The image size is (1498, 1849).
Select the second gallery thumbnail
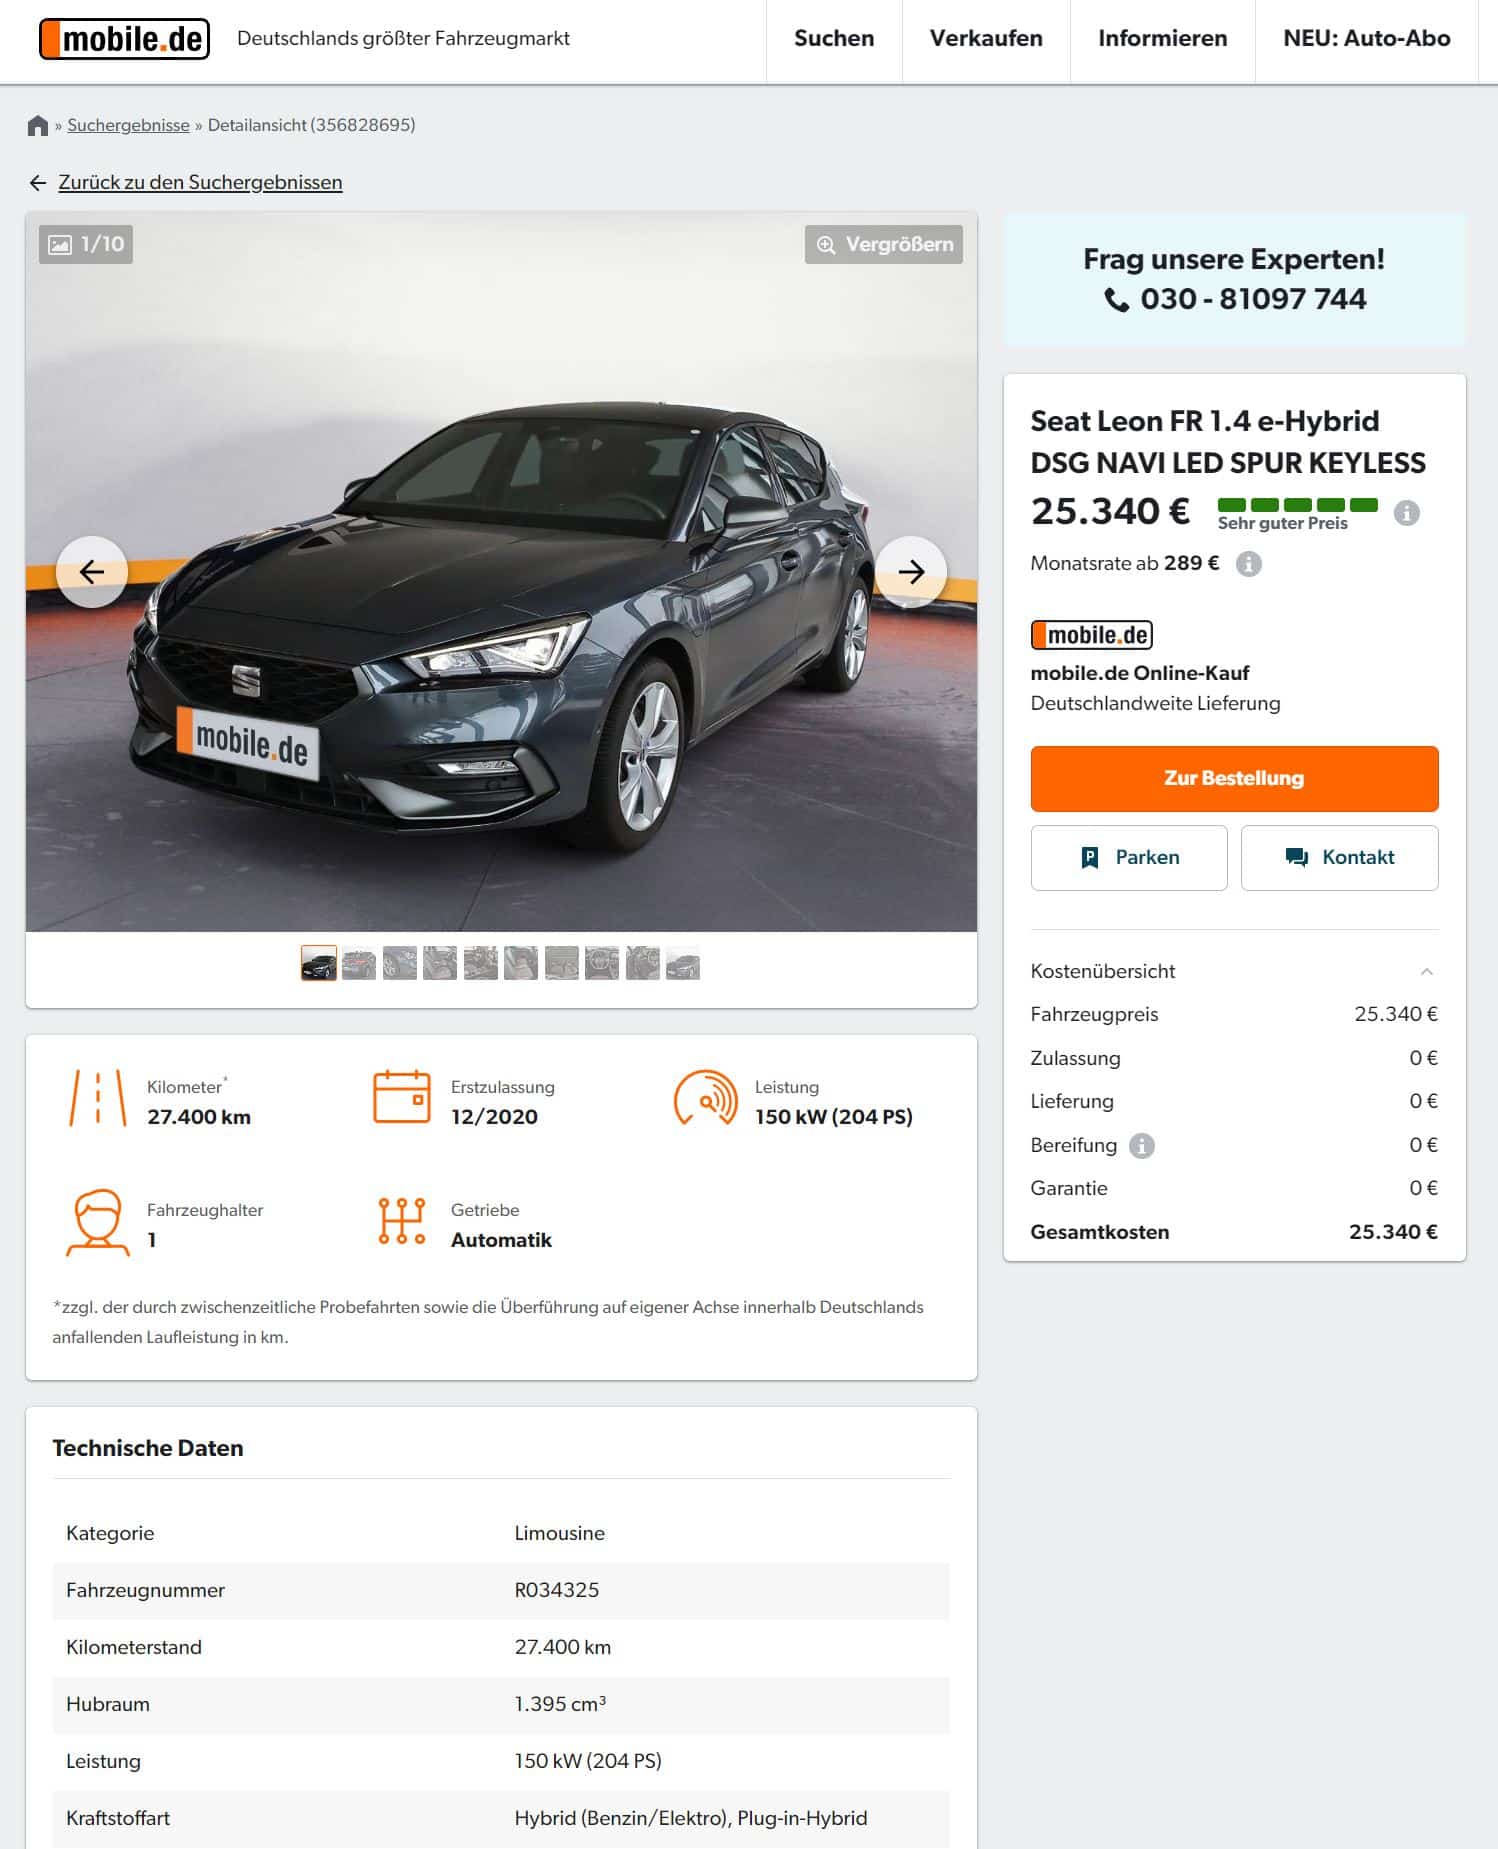click(x=359, y=964)
